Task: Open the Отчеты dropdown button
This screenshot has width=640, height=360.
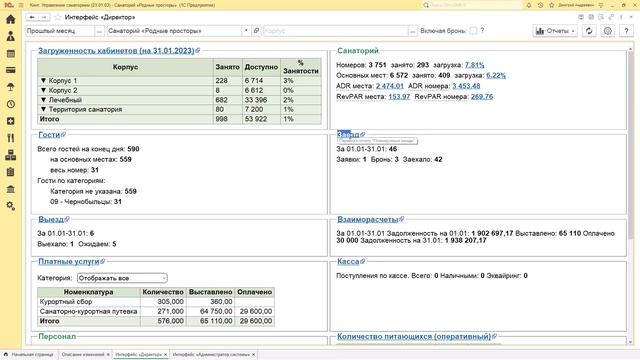Action: [555, 31]
